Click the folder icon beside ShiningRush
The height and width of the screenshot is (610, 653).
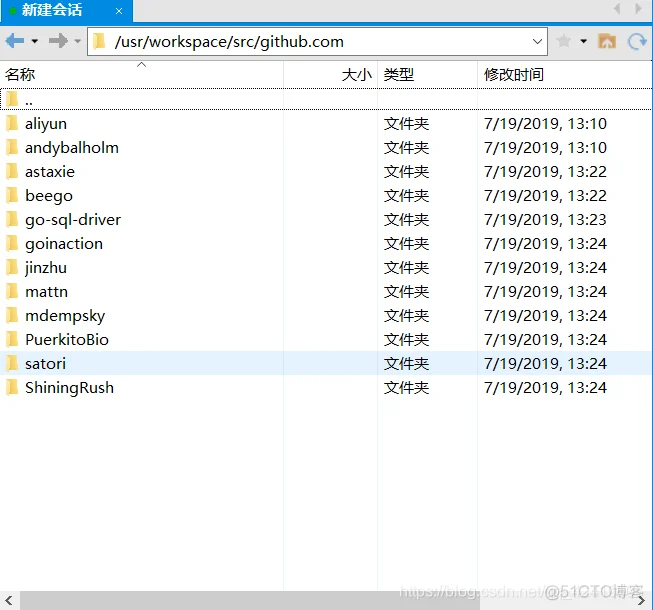(12, 387)
